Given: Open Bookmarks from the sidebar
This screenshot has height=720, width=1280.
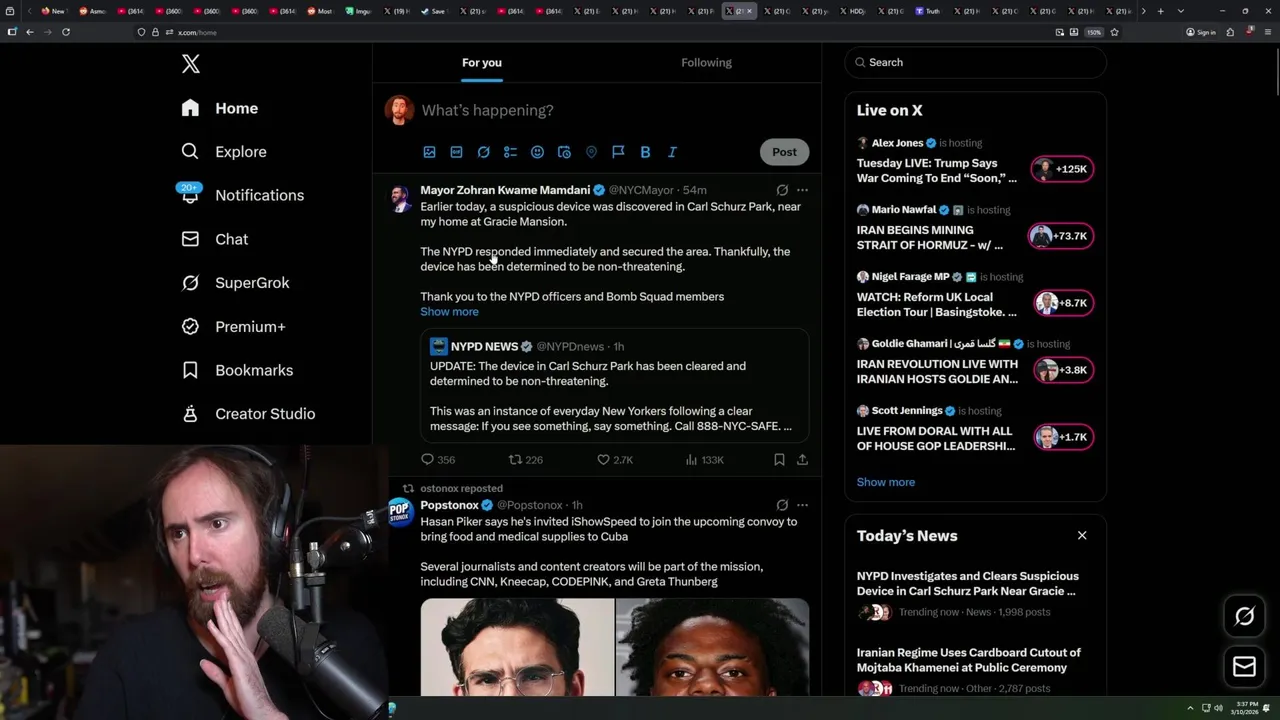Looking at the screenshot, I should (238, 370).
